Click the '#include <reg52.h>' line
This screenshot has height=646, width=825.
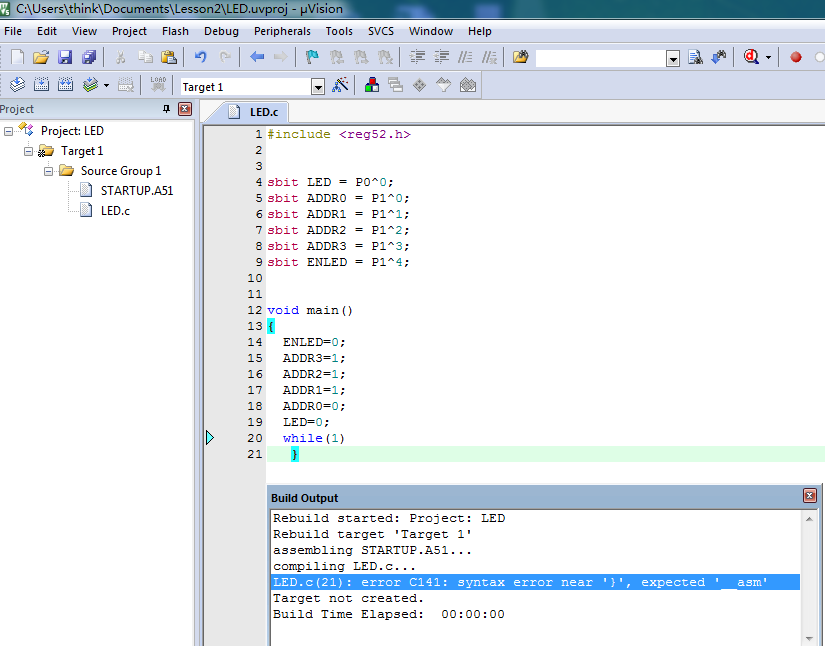coord(339,134)
